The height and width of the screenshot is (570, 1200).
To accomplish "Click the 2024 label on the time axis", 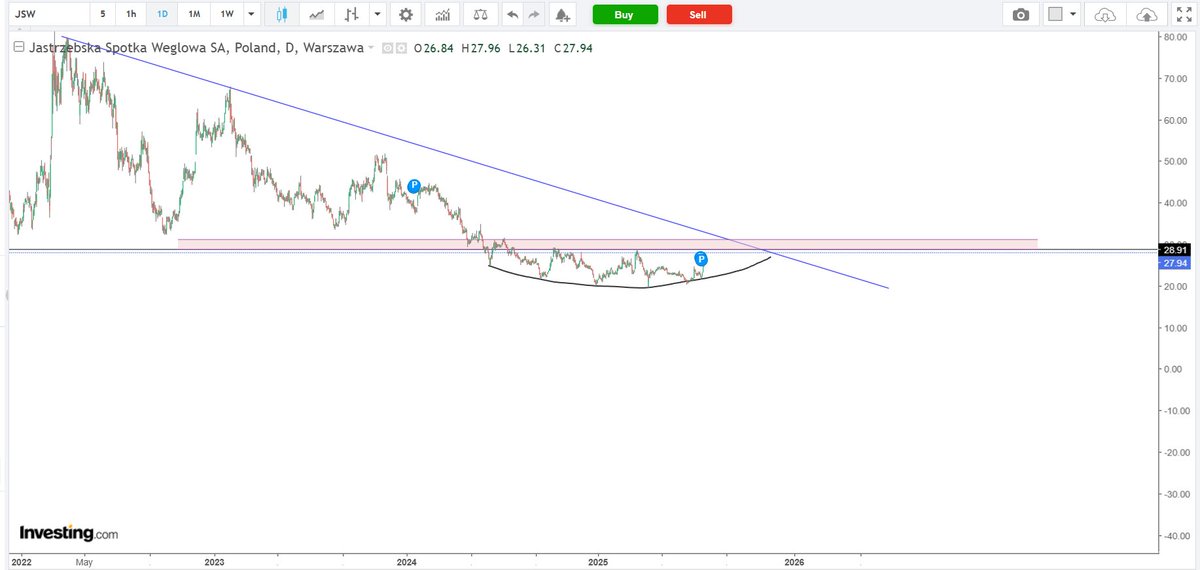I will [407, 562].
